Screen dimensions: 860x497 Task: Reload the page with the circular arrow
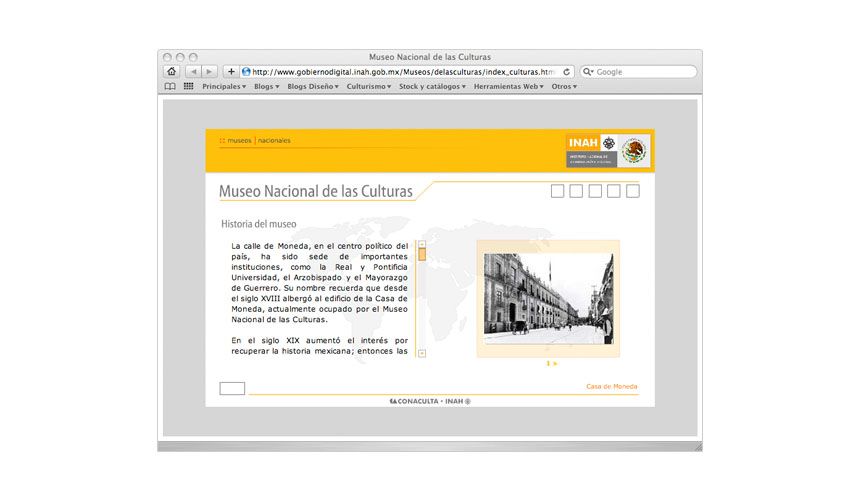[x=566, y=72]
